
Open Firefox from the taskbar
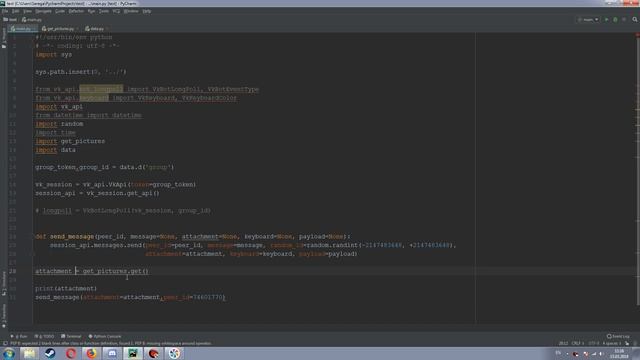[91, 353]
